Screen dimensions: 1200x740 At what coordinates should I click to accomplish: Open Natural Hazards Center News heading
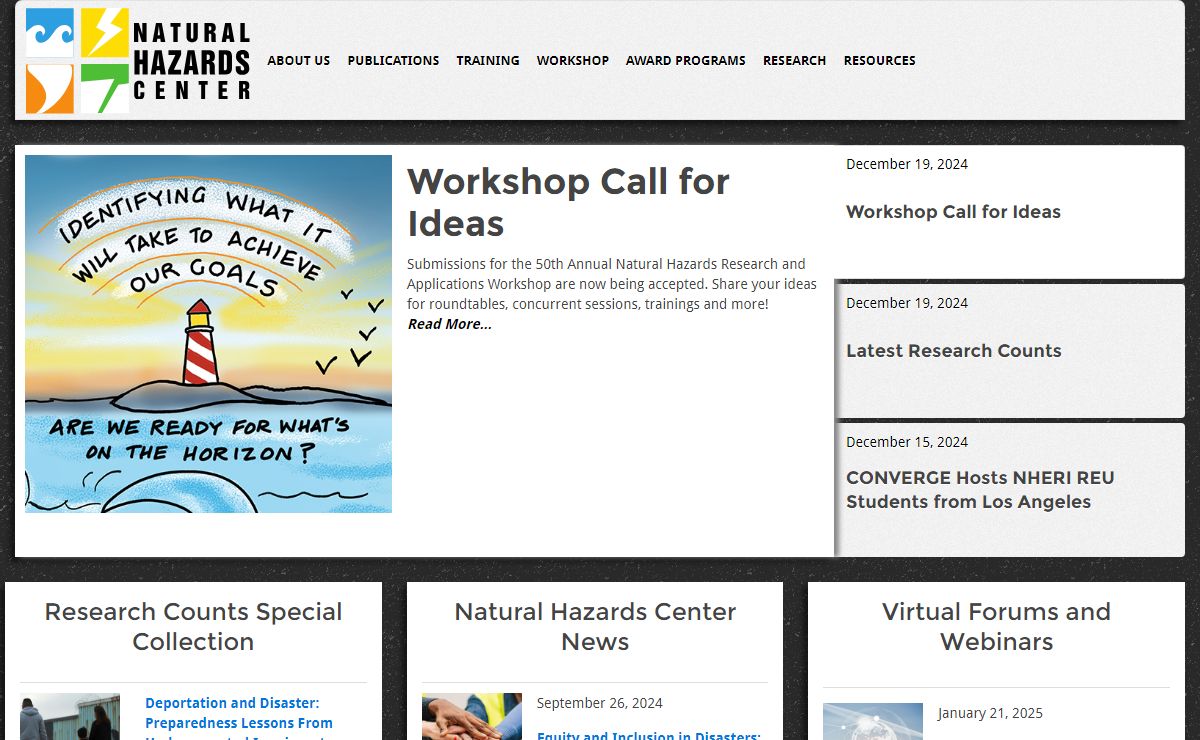coord(595,626)
